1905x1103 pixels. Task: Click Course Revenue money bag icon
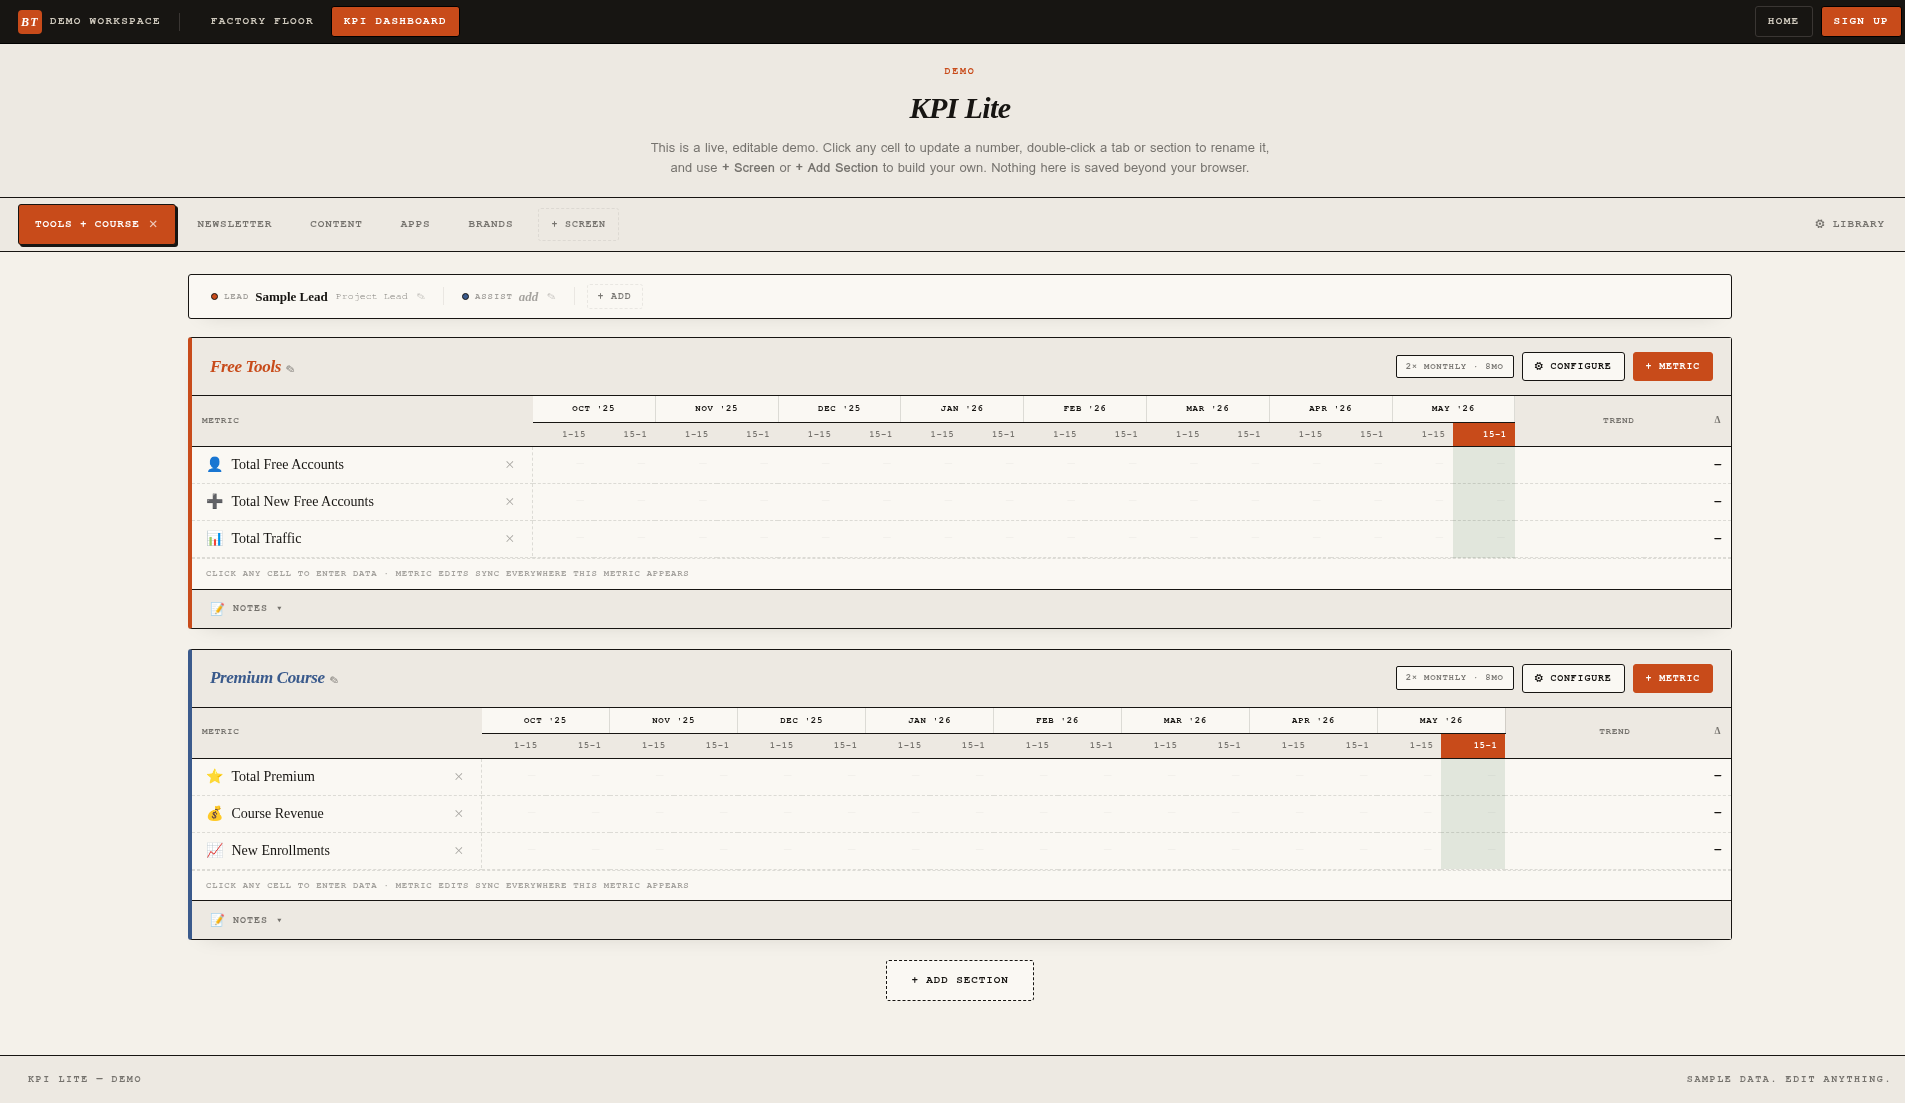pos(214,813)
